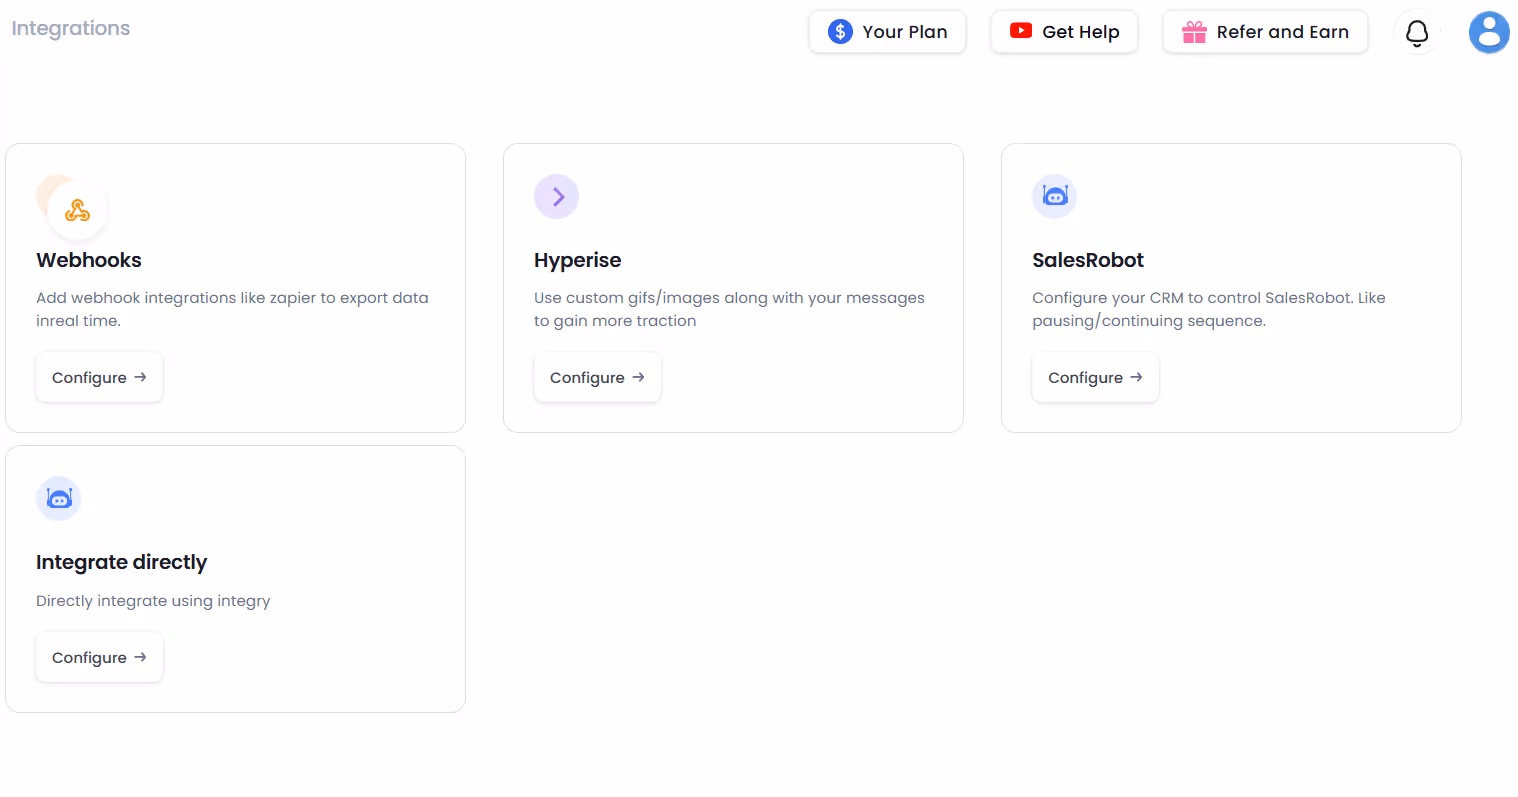The width and height of the screenshot is (1518, 797).
Task: Click the dollar icon on Your Plan
Action: (838, 31)
